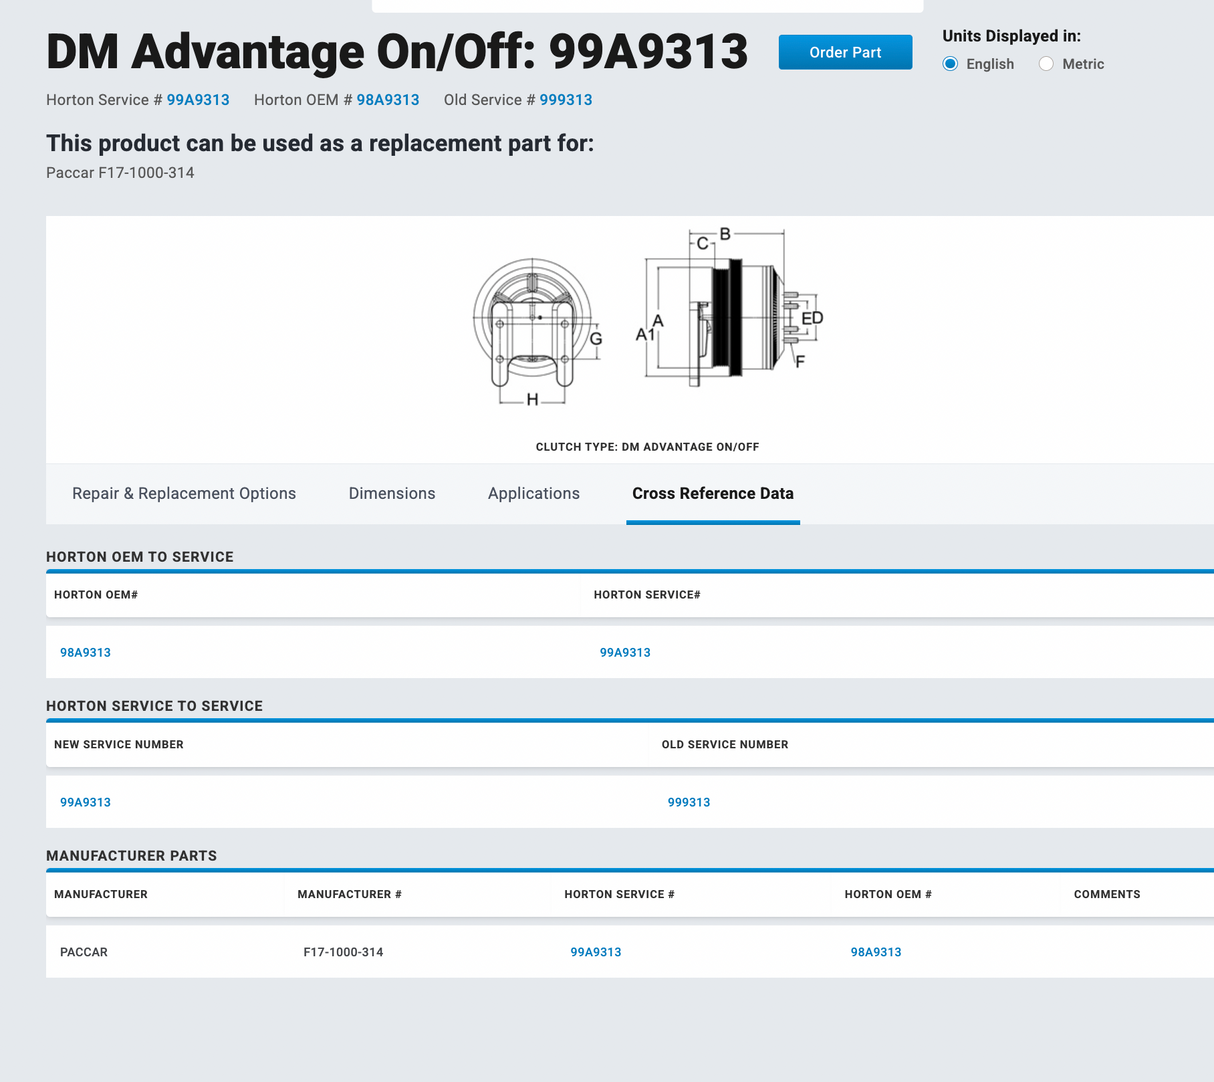Switch to the Applications tab
Screen dimensions: 1214x1082
coord(534,493)
